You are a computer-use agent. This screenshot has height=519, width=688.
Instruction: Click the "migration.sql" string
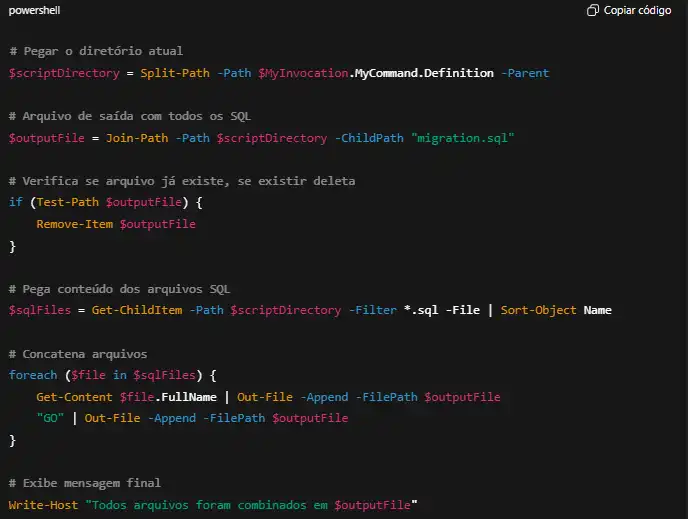tap(462, 138)
